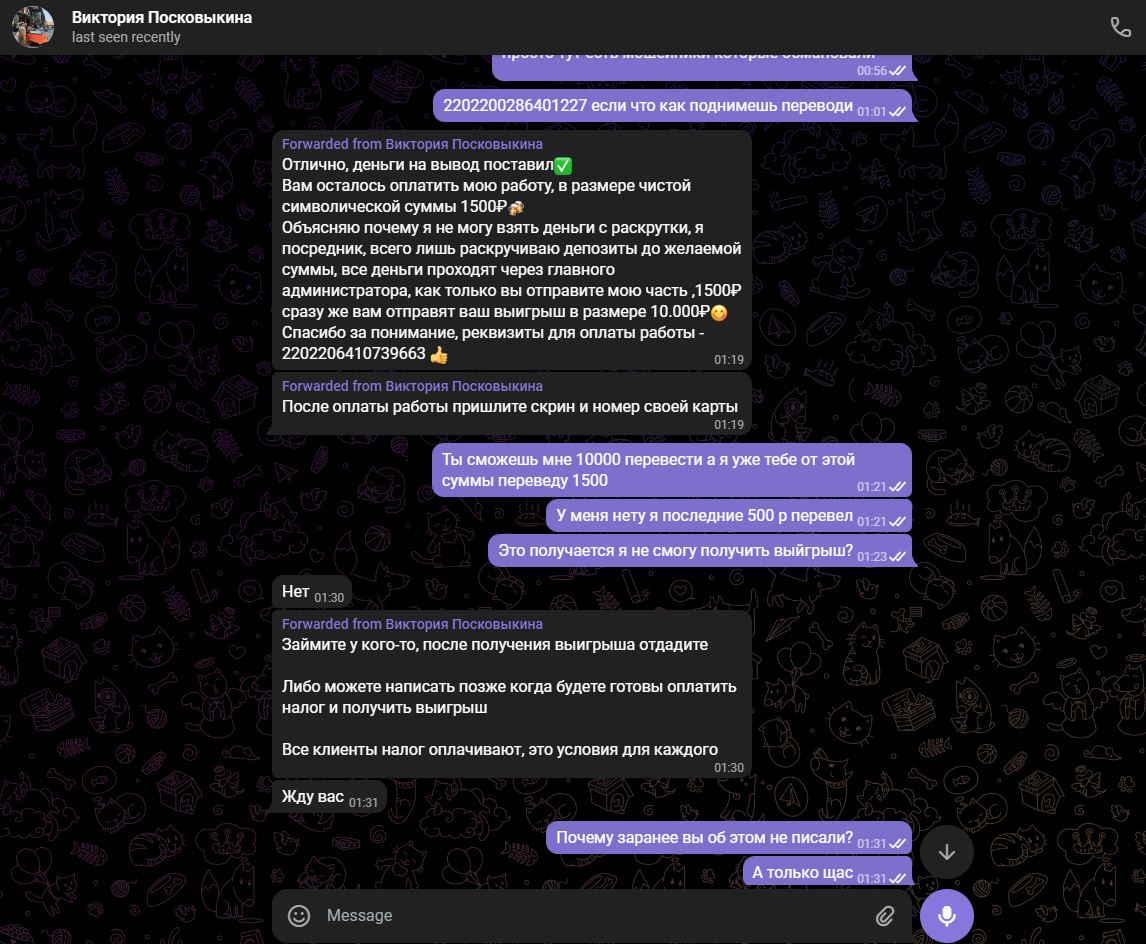Select the 'А только щас' outgoing message
This screenshot has height=944, width=1146.
tap(827, 872)
